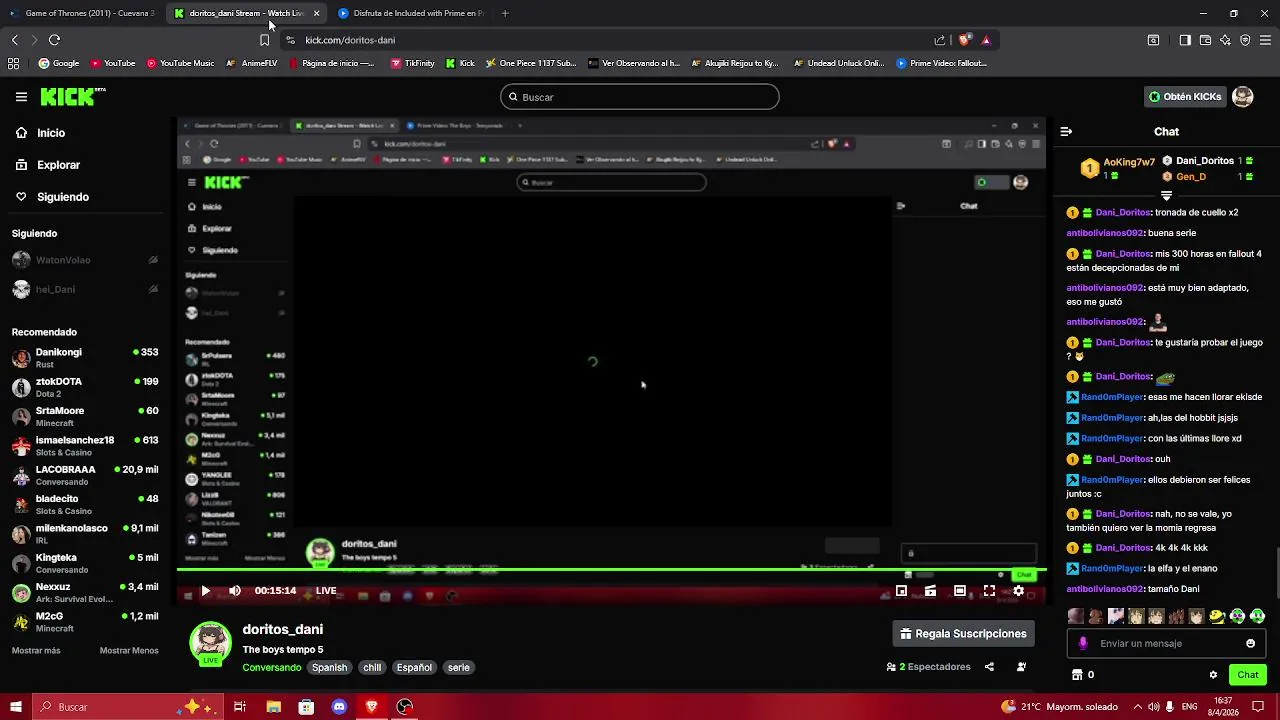The image size is (1280, 720).
Task: Enable mini player mode
Action: [x=901, y=591]
